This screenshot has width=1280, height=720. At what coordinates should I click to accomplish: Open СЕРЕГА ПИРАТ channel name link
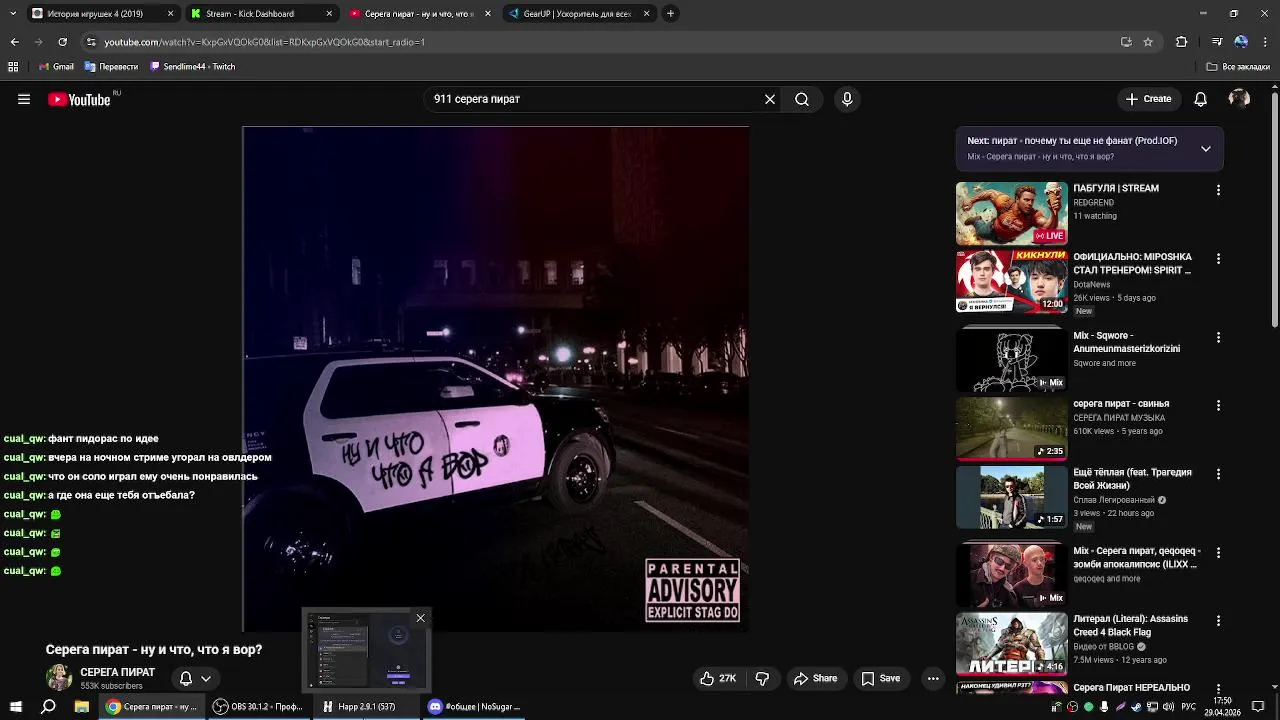point(117,672)
